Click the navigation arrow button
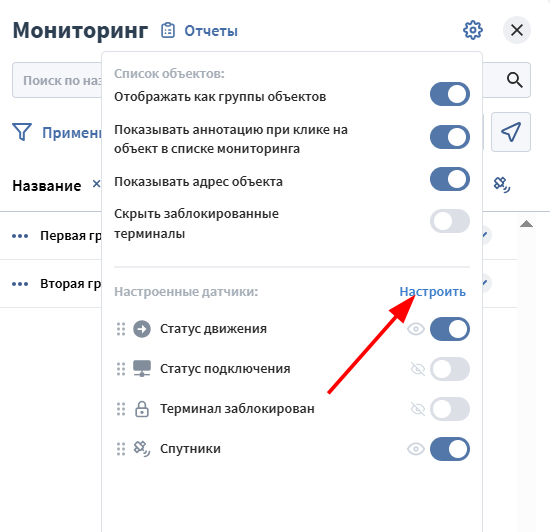550x532 pixels. coord(511,132)
